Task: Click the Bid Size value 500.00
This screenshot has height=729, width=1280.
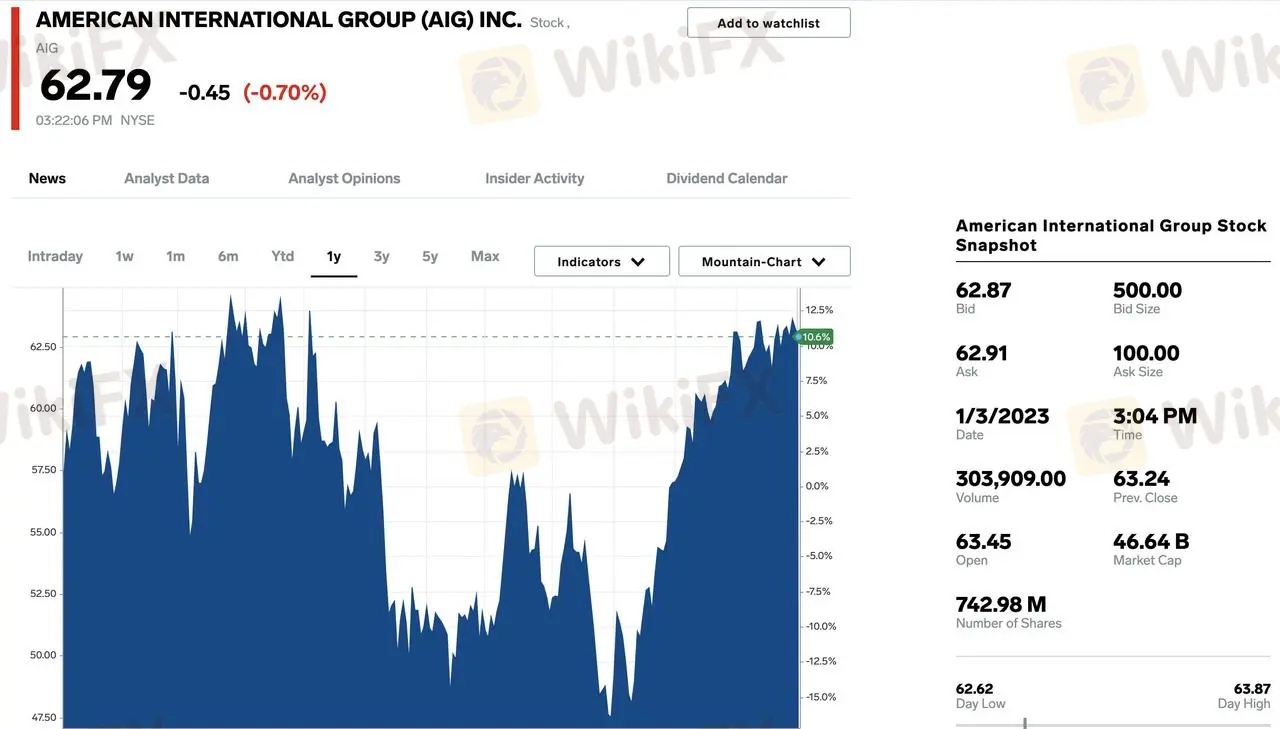Action: (1147, 290)
